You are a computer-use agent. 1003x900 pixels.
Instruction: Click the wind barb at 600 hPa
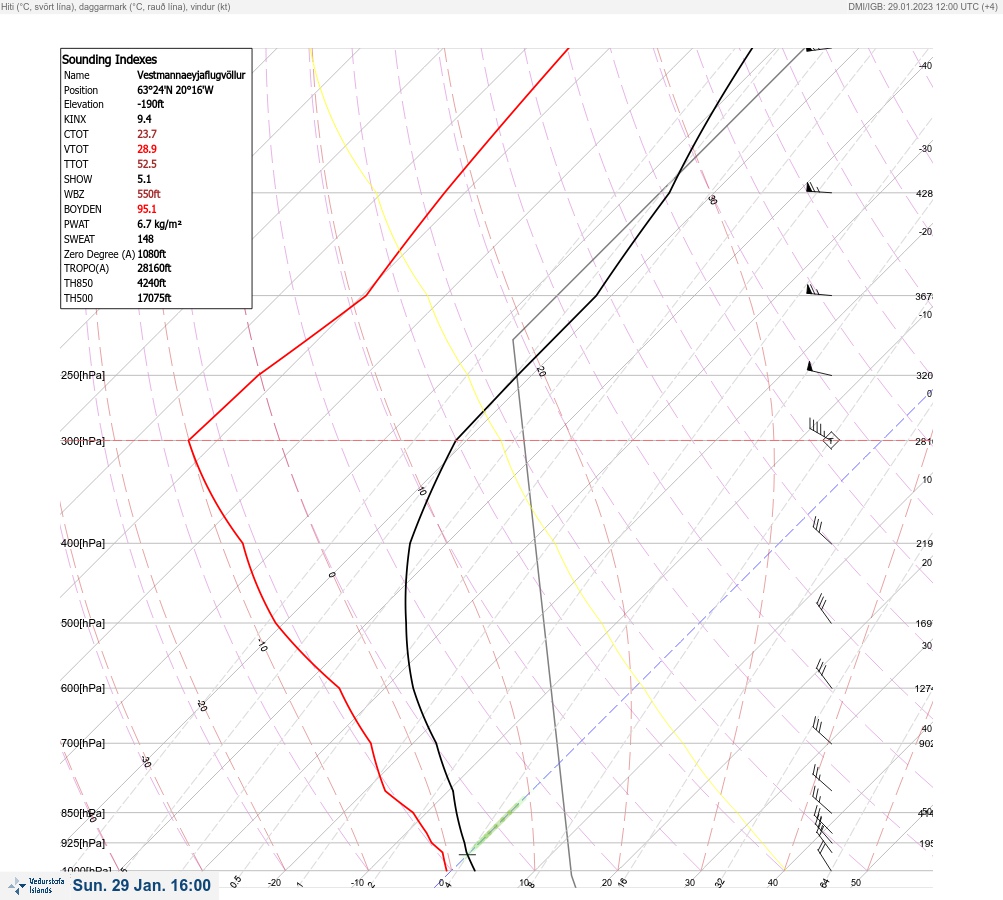(825, 674)
